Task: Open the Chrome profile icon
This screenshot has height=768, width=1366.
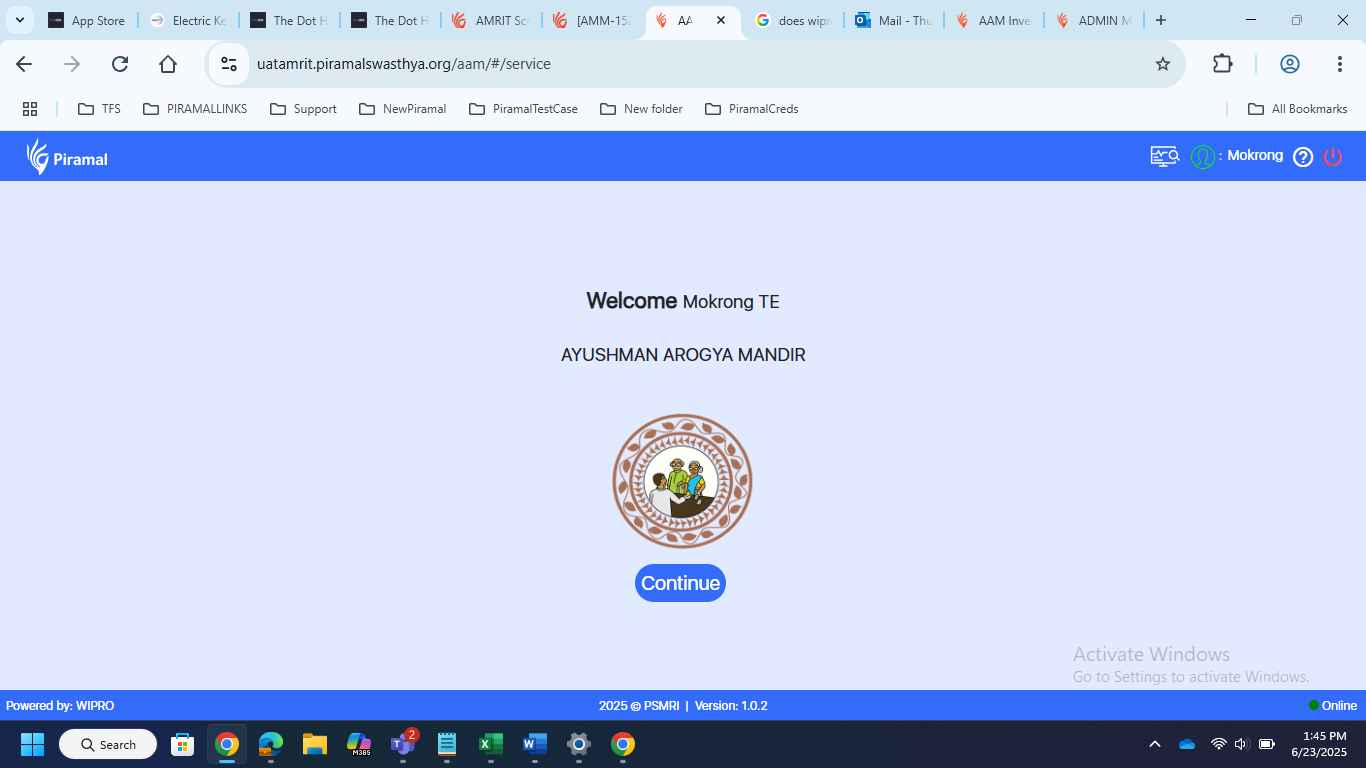Action: [x=1290, y=64]
